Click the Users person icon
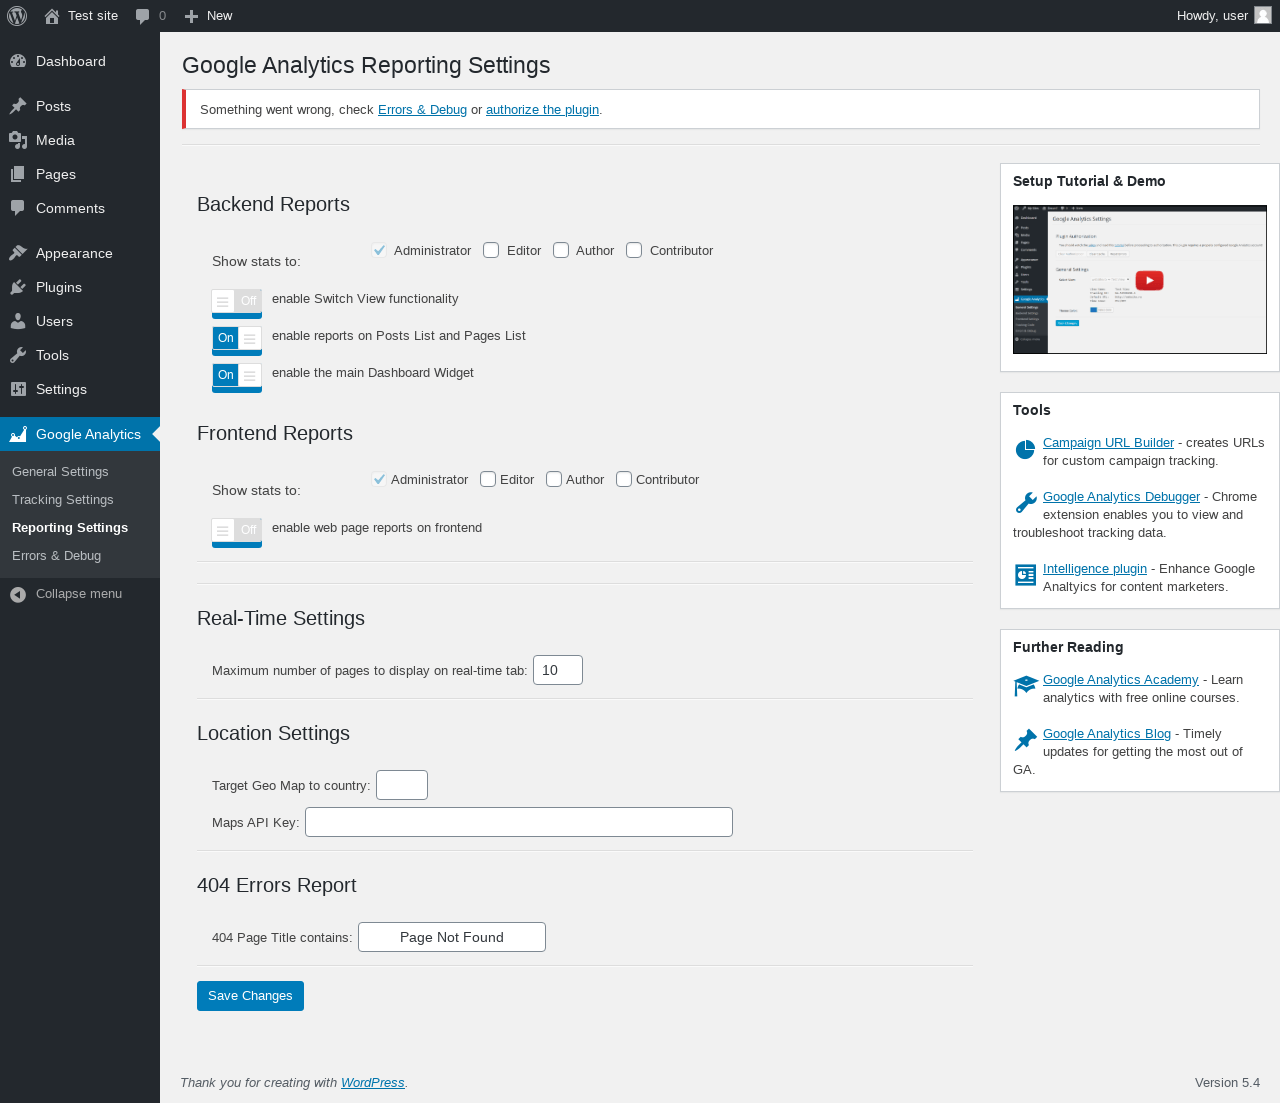 tap(18, 321)
